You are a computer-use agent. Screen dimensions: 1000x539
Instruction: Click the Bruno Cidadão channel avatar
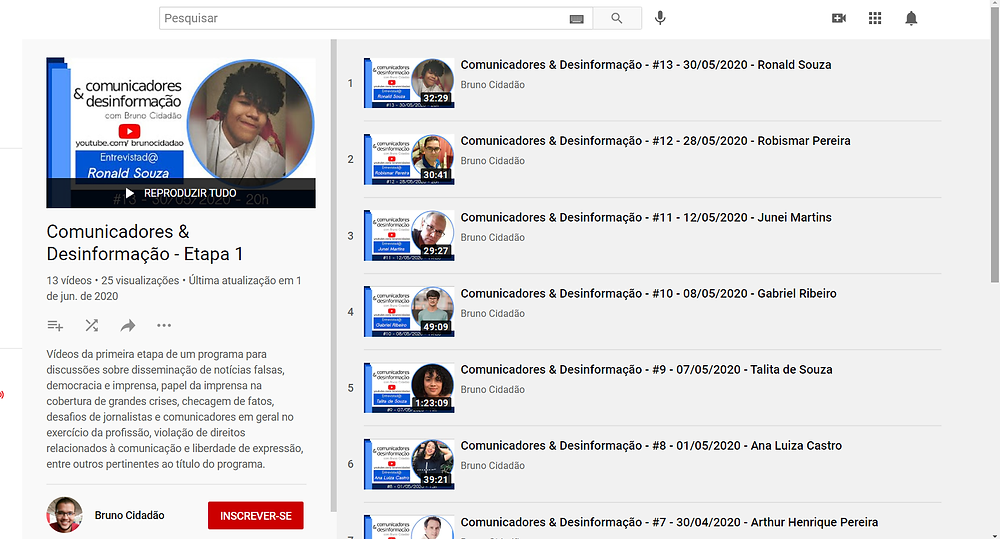(64, 515)
